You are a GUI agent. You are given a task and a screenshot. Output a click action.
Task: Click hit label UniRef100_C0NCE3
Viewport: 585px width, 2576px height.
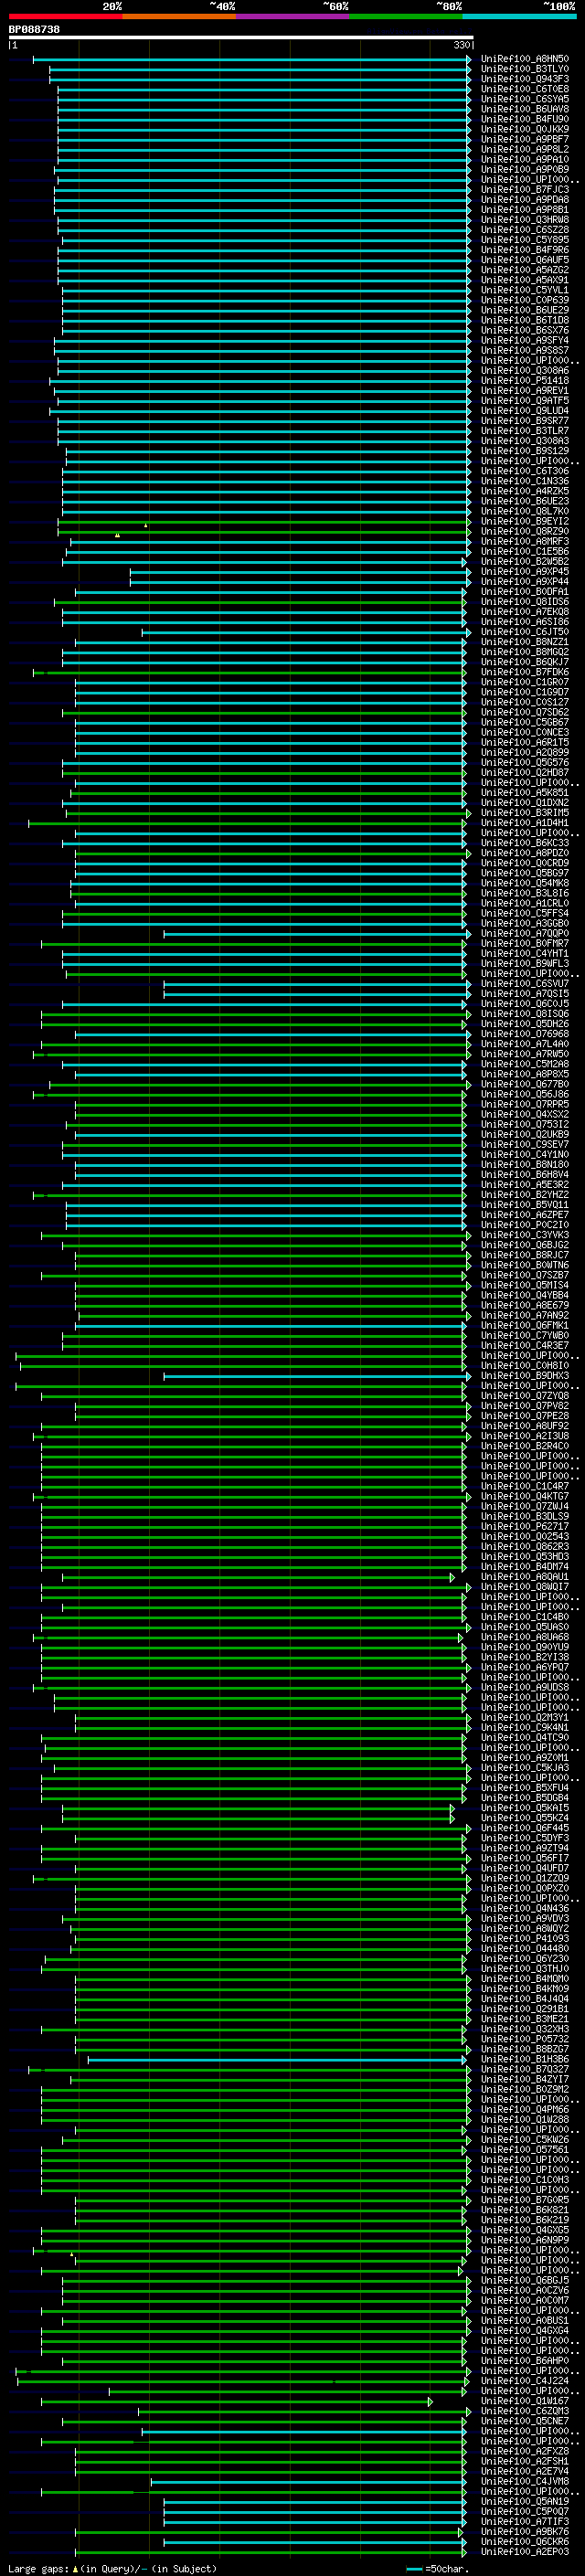(x=525, y=732)
